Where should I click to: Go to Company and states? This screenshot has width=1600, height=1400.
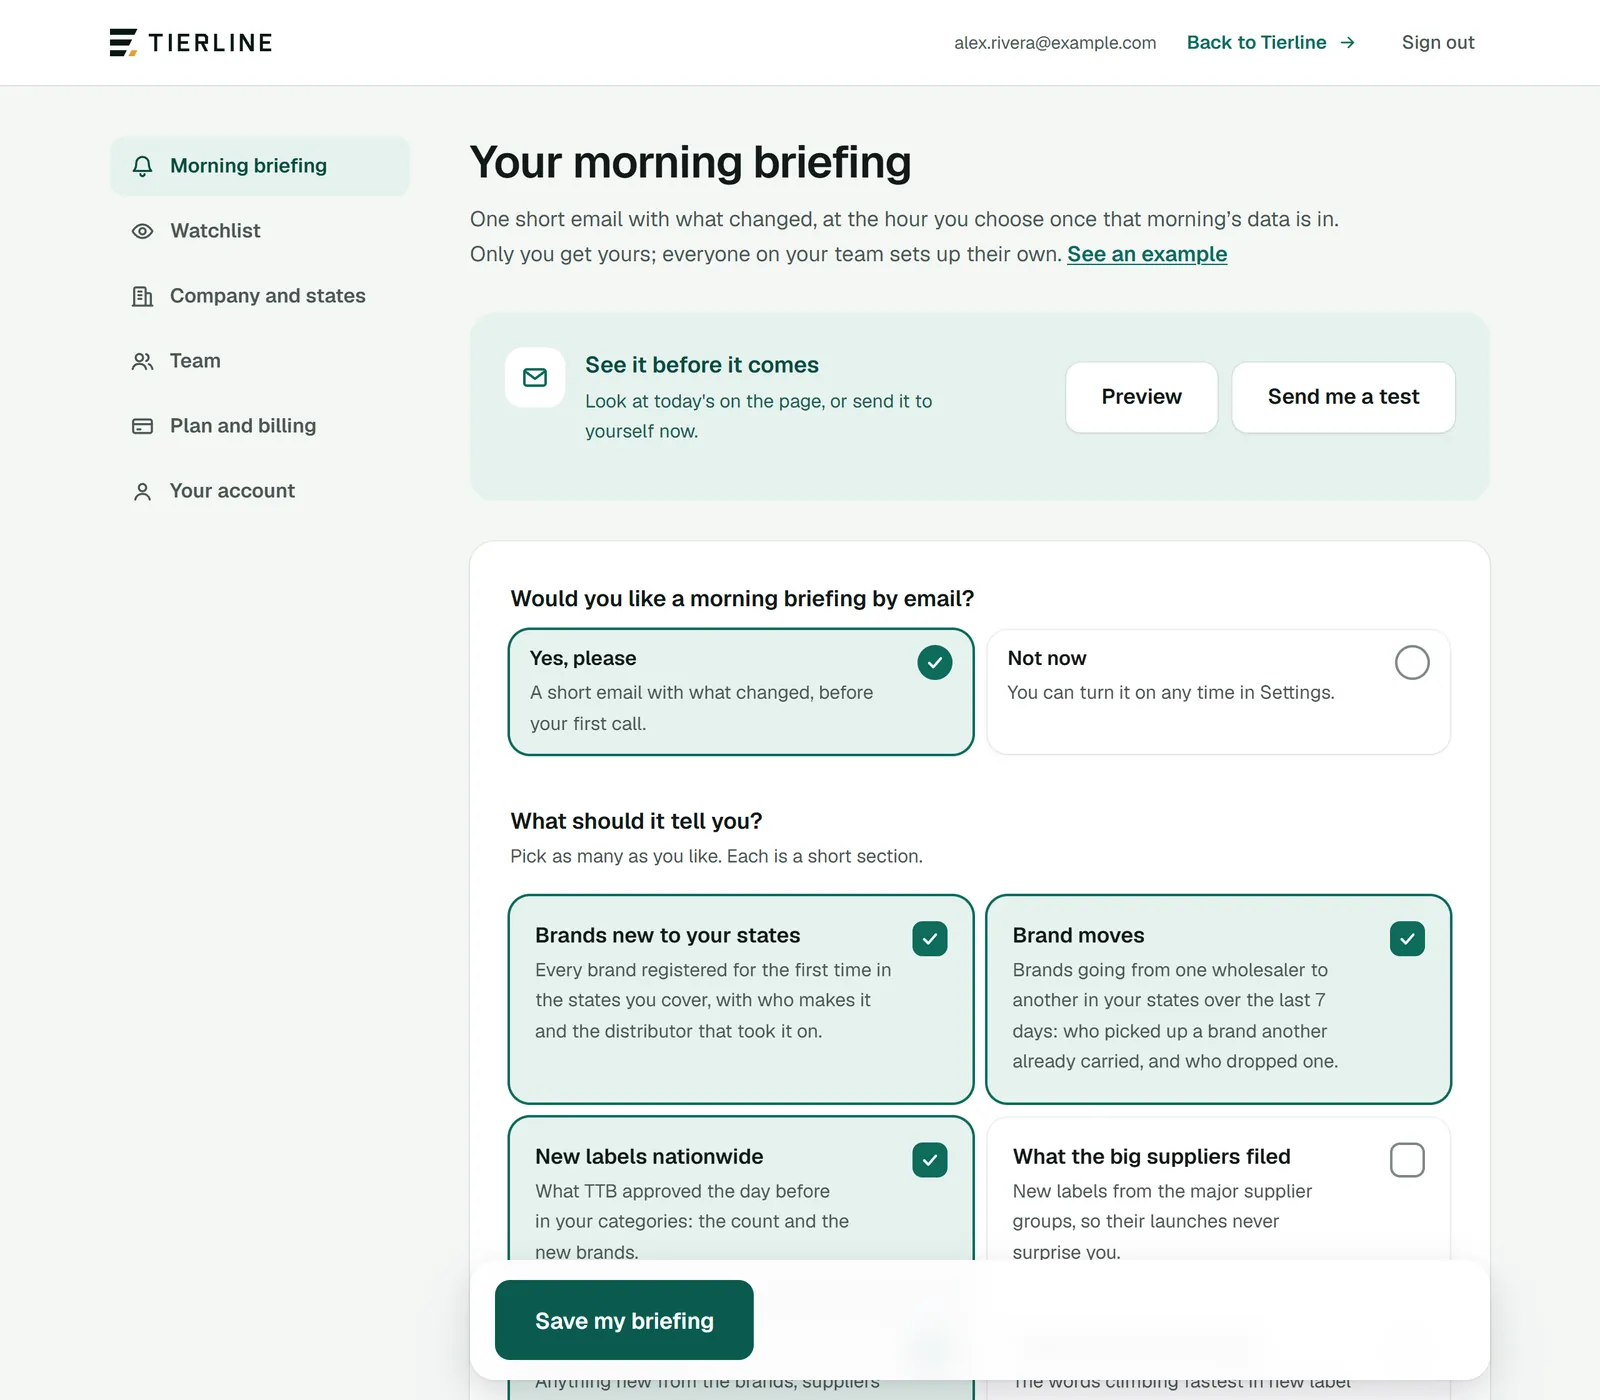(x=260, y=296)
